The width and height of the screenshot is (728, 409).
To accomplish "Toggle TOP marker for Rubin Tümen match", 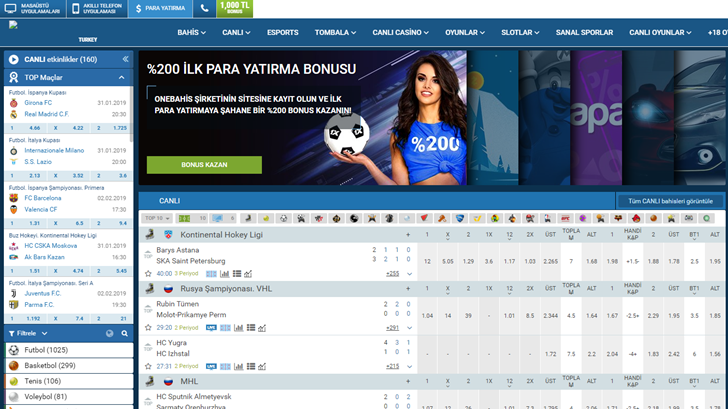I will point(148,308).
